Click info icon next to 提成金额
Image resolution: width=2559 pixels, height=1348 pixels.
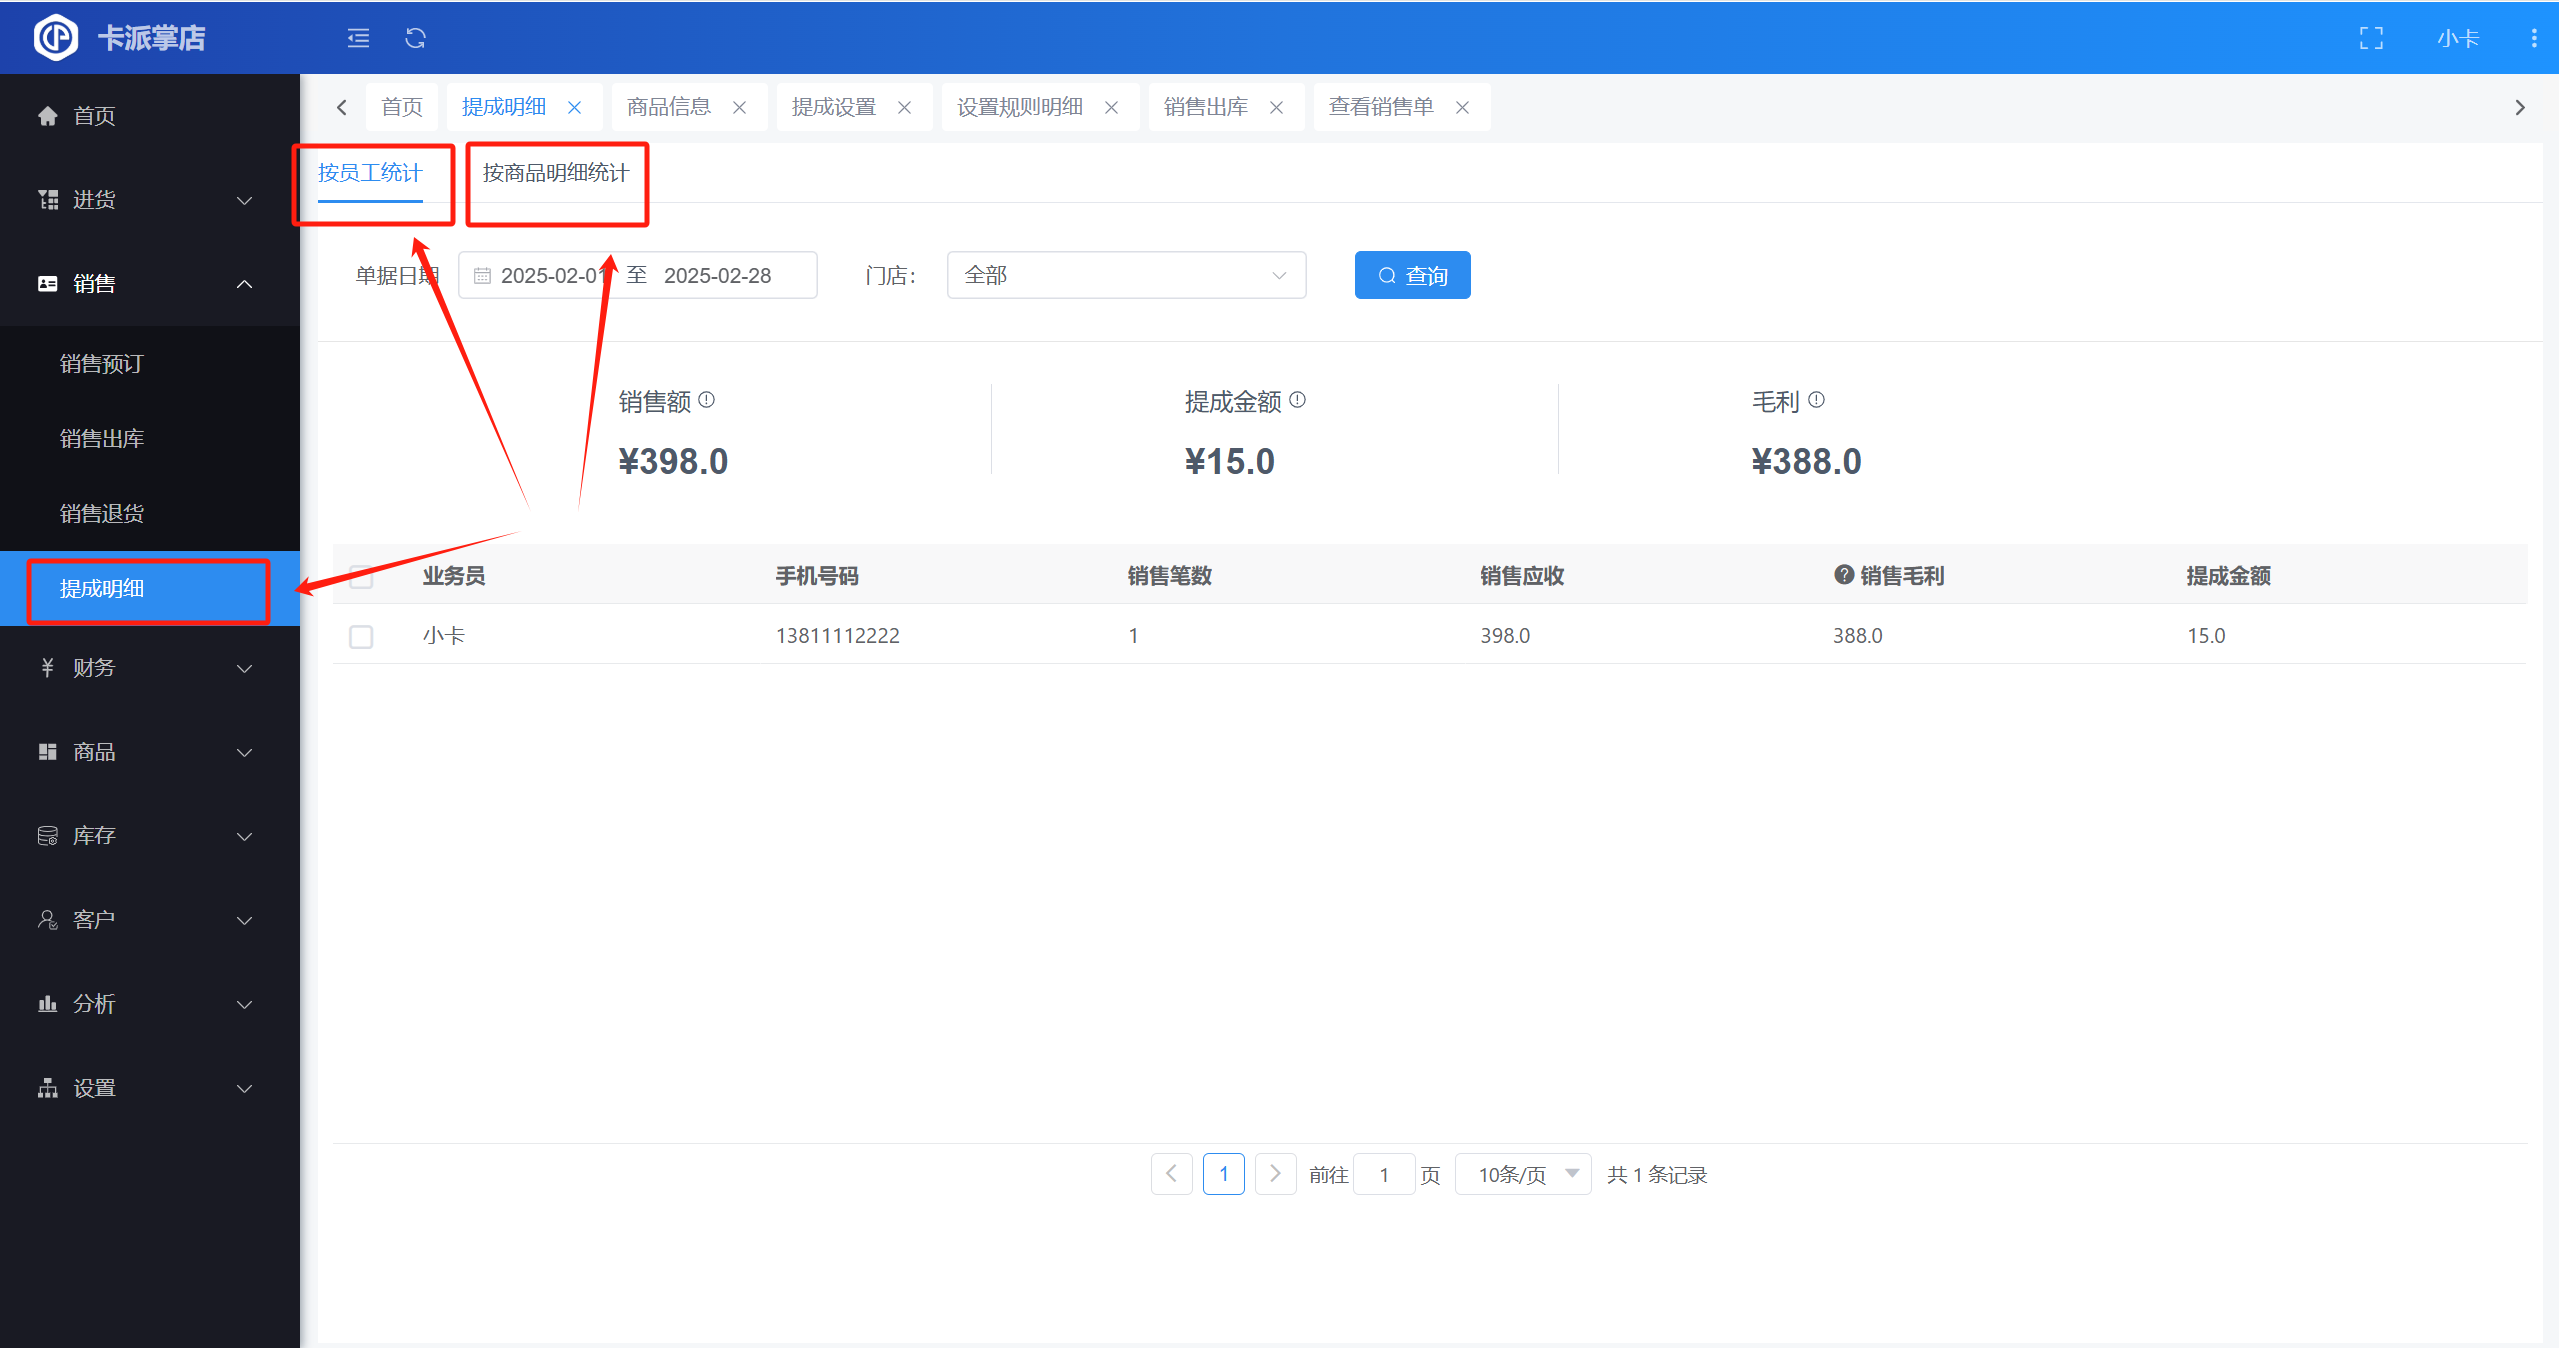tap(1298, 400)
